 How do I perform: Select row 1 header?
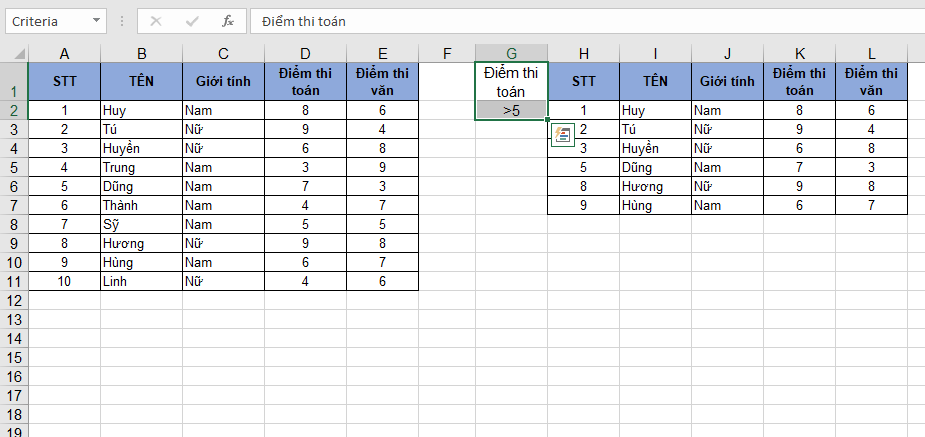coord(14,81)
